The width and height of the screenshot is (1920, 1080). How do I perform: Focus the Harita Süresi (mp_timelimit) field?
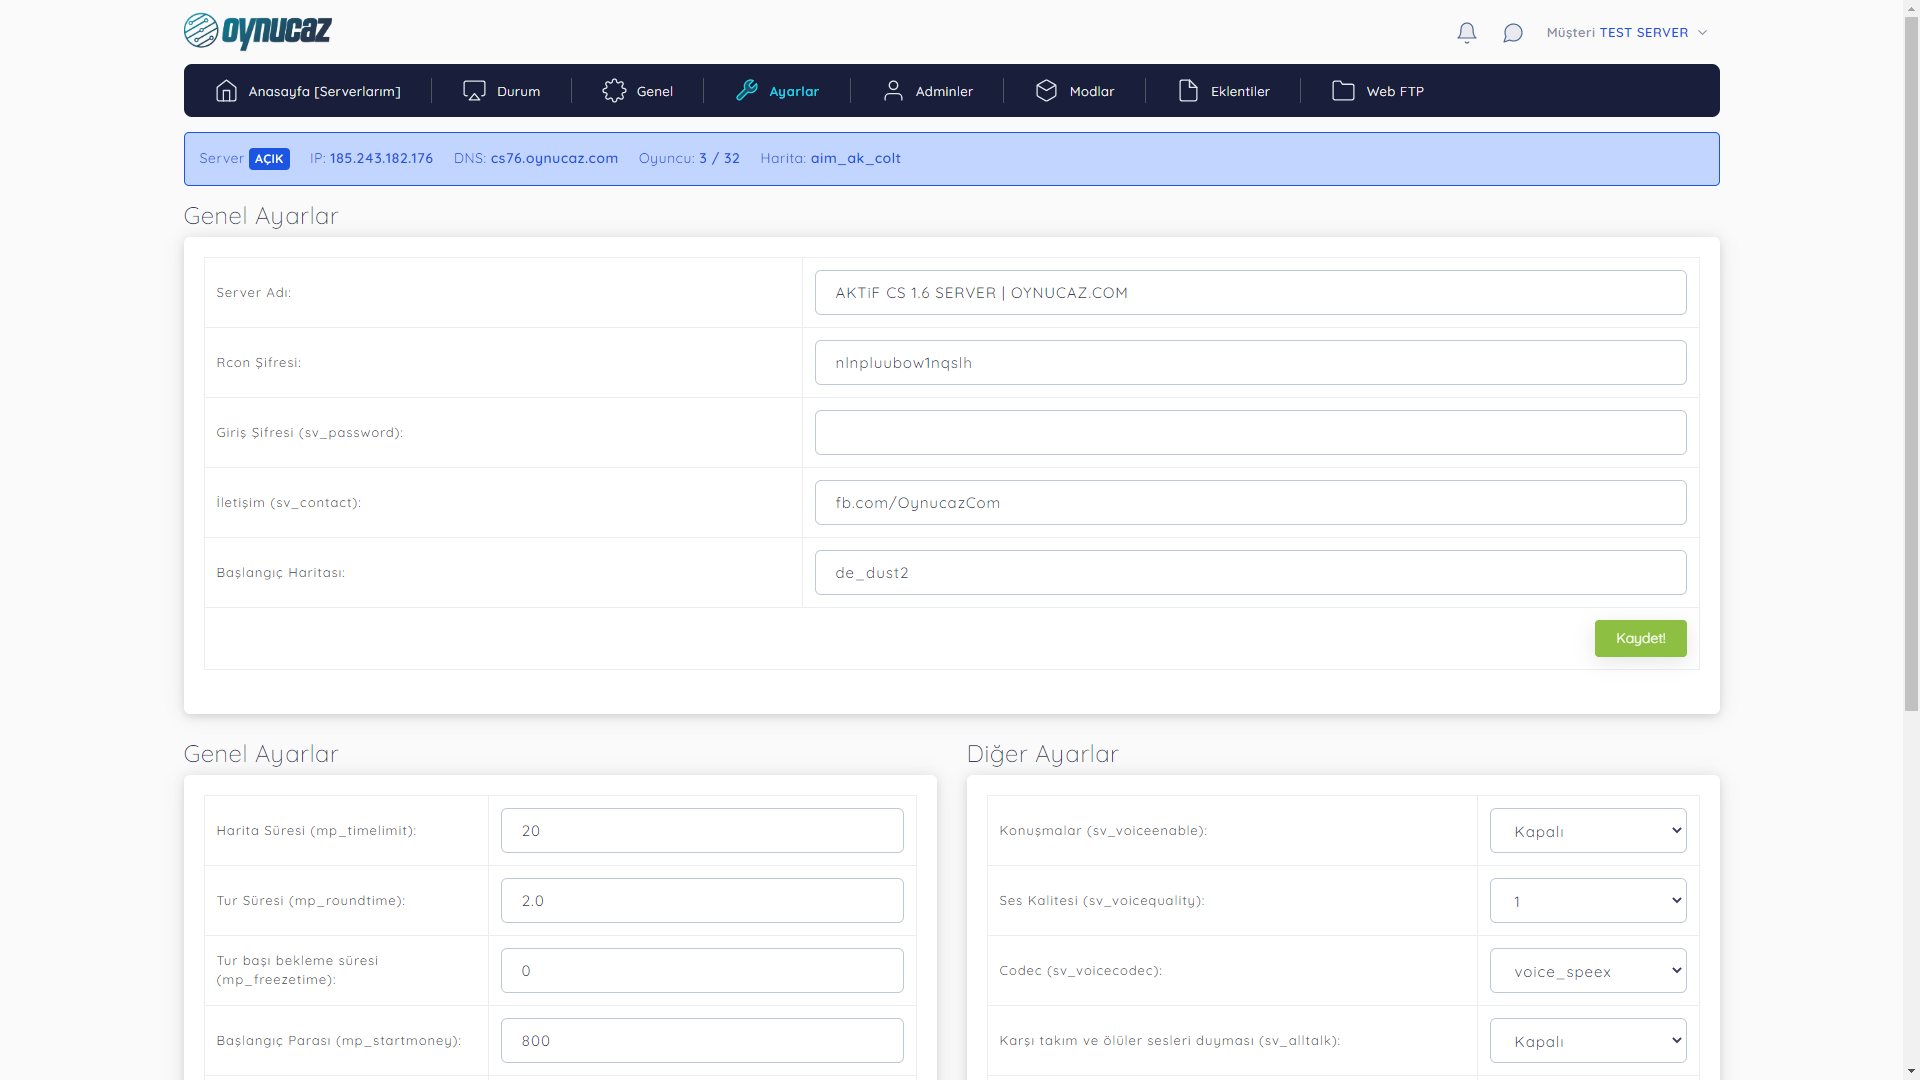click(x=702, y=831)
